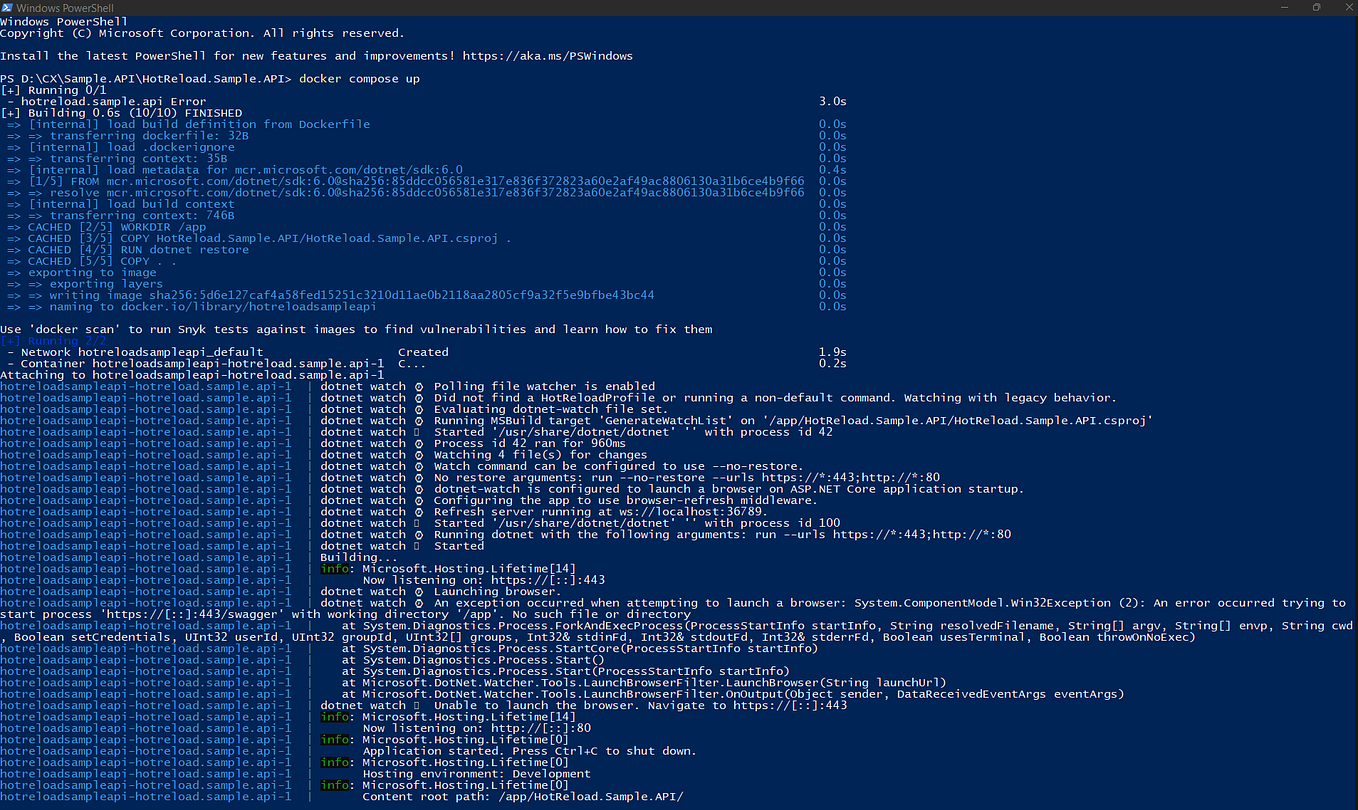This screenshot has width=1358, height=810.
Task: Minimize the PowerShell window
Action: point(1284,7)
